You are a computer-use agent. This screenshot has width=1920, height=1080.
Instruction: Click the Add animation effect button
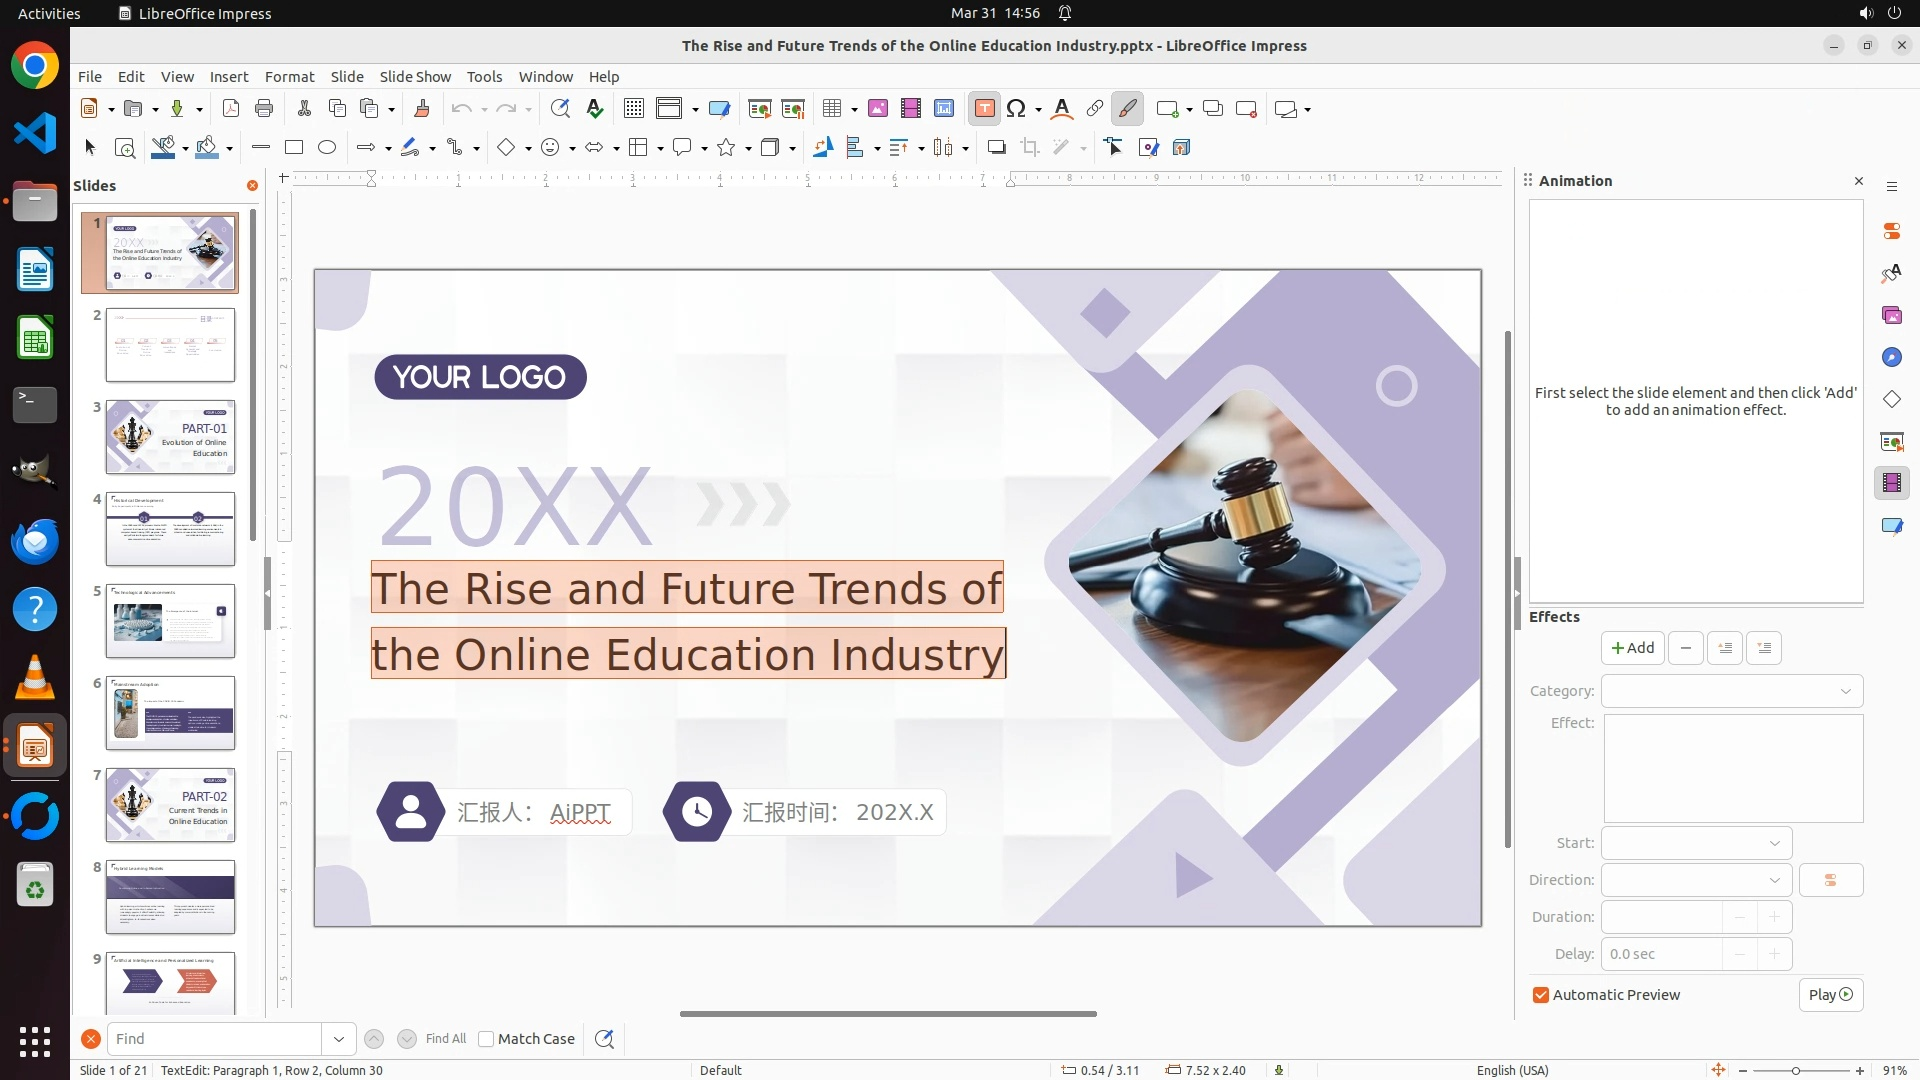[1632, 648]
